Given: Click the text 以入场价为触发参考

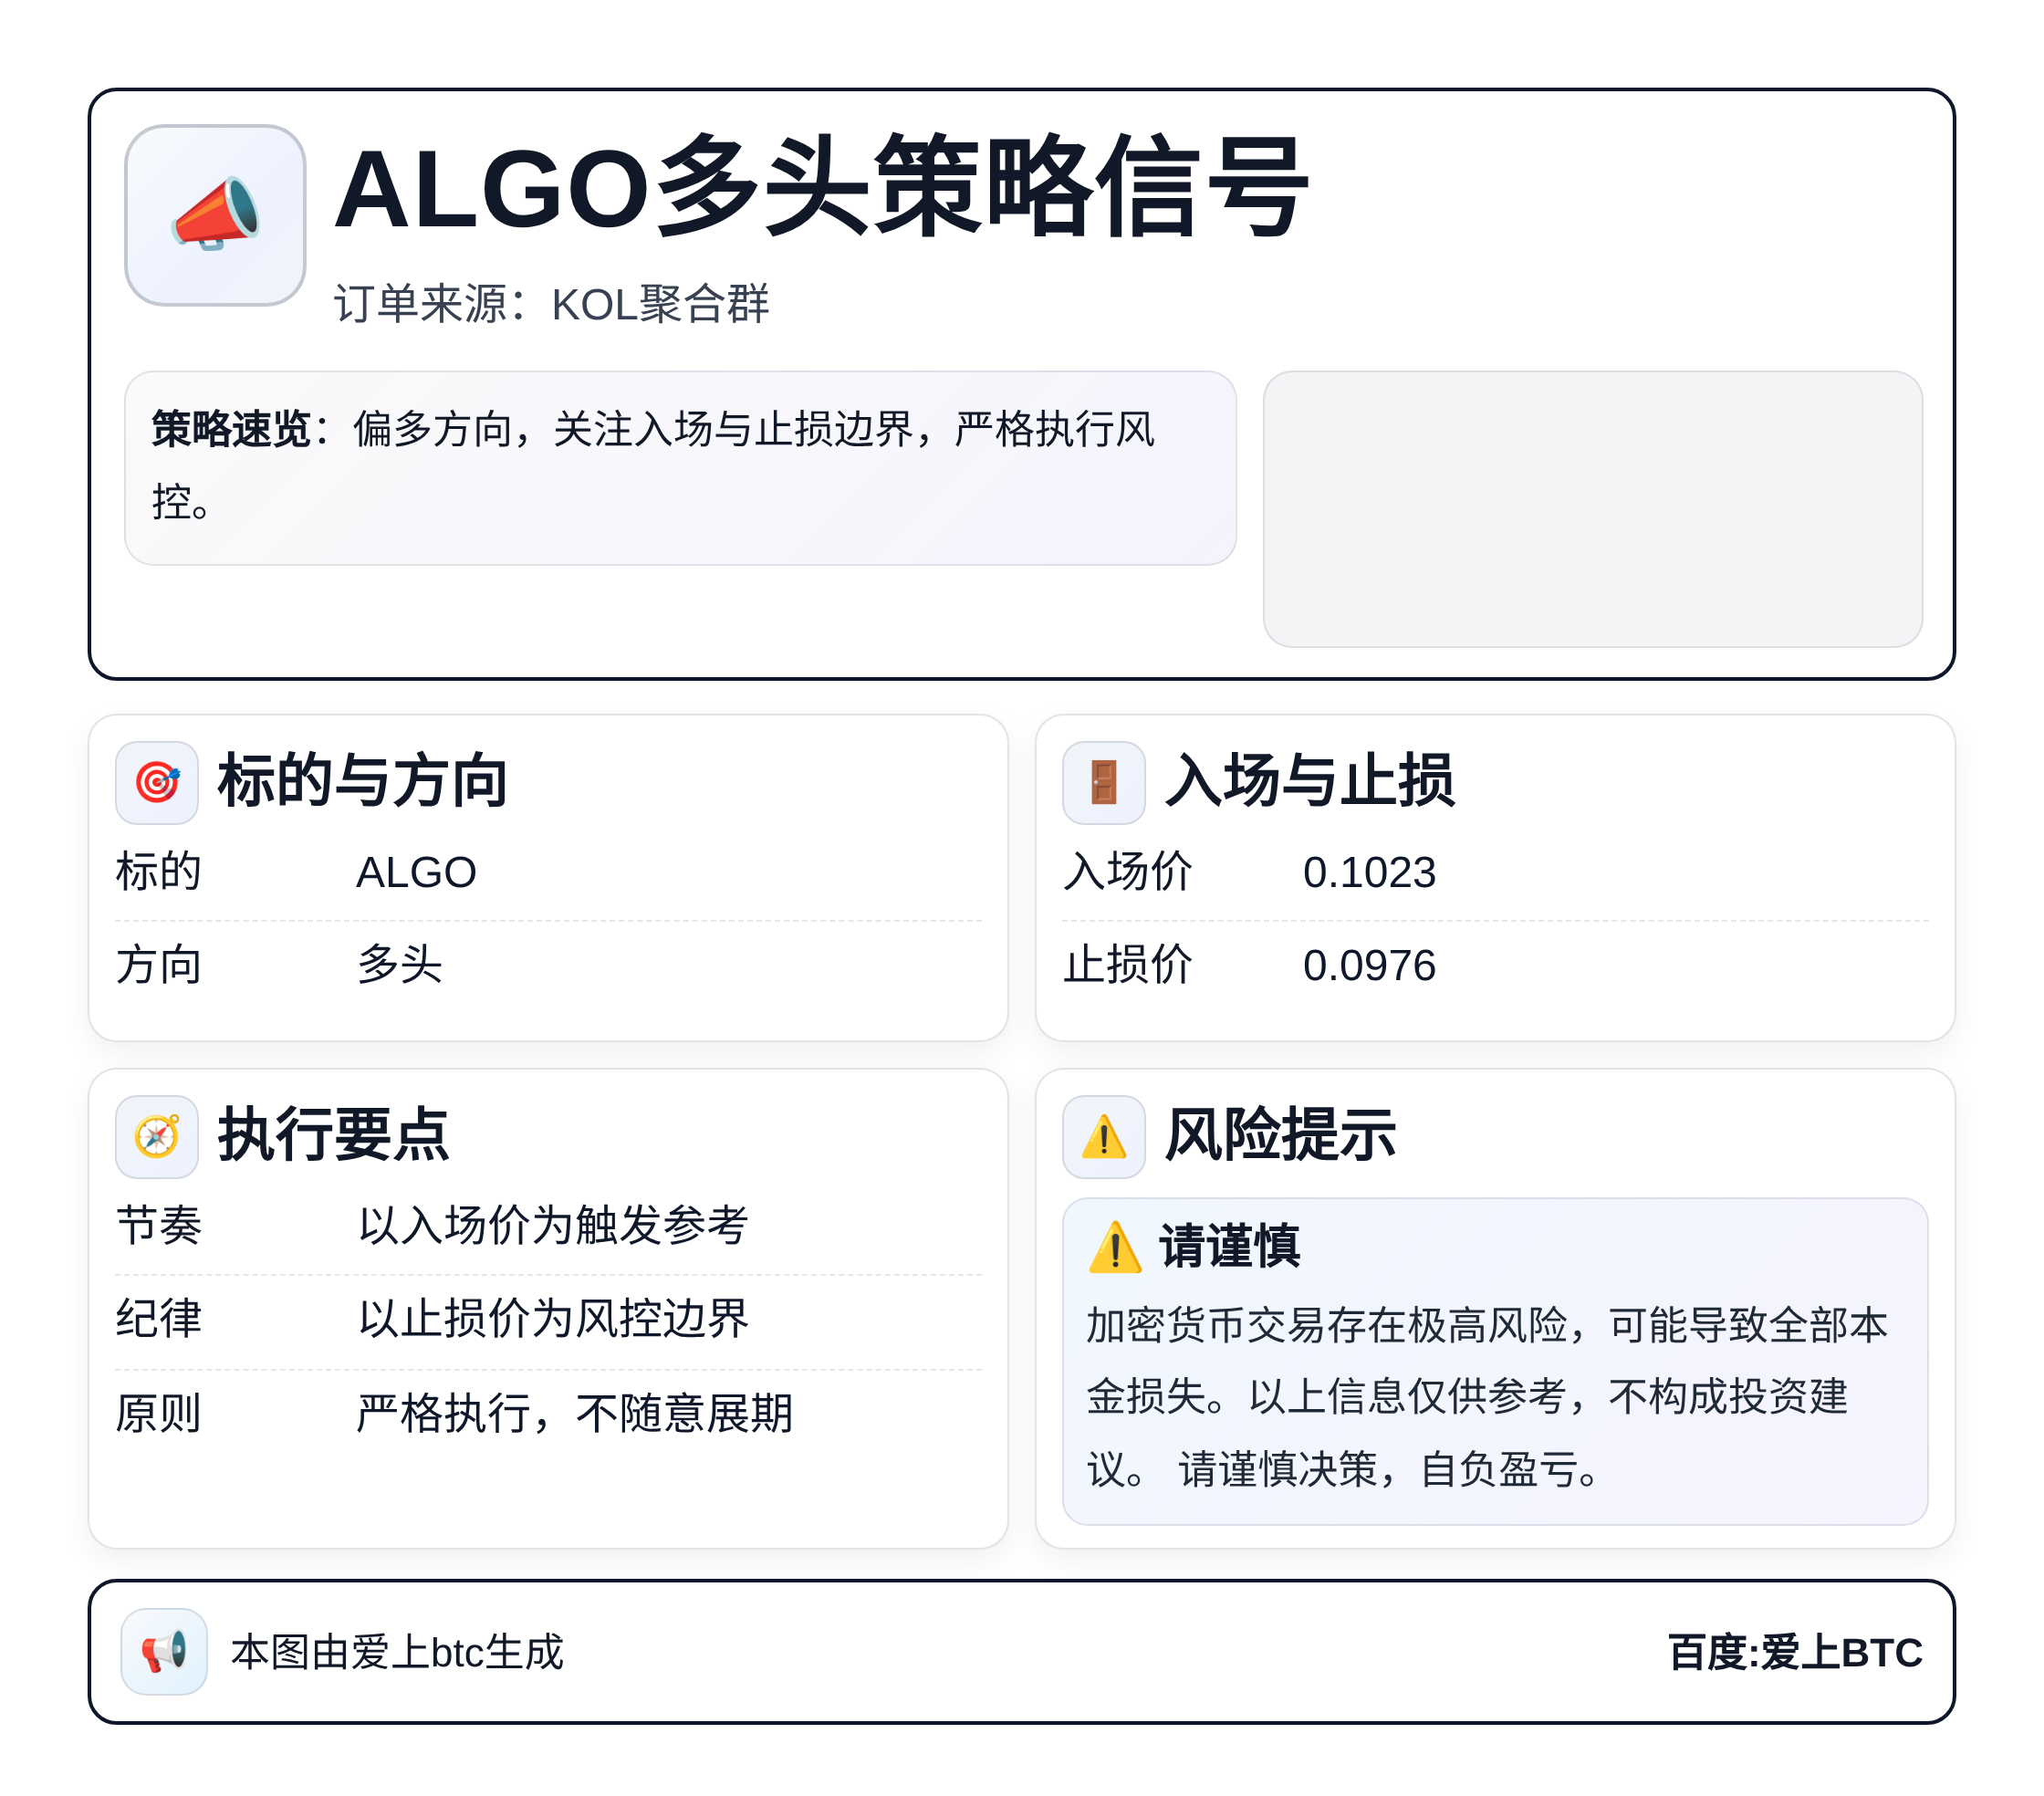Looking at the screenshot, I should coord(553,1225).
